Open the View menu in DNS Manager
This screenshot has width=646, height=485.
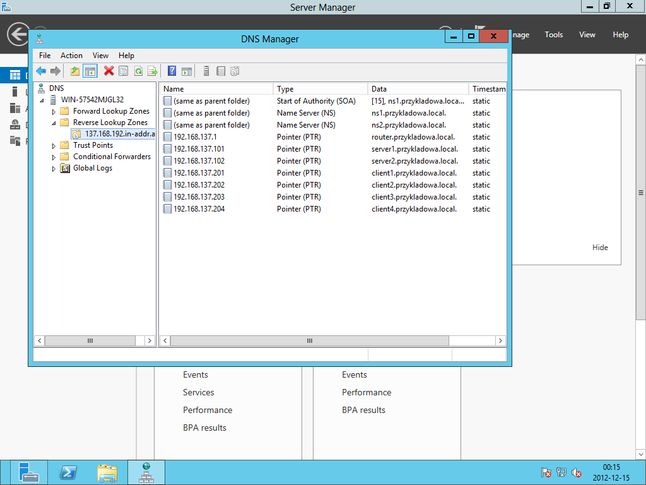100,55
